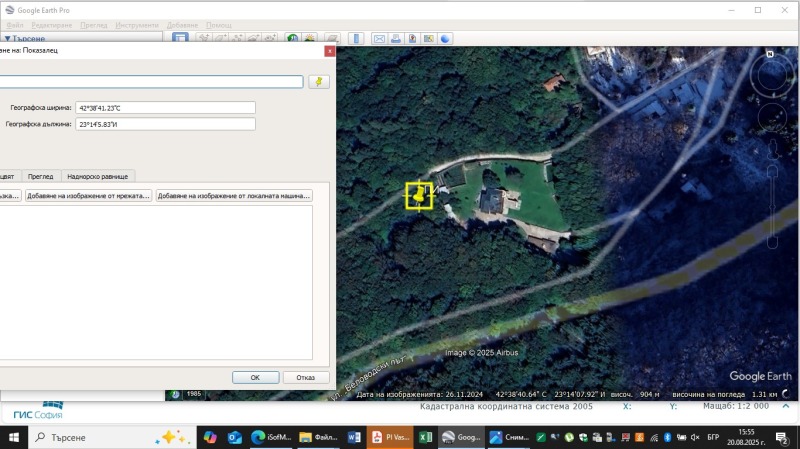Click the ruler measurement tool icon
The image size is (800, 449).
click(x=357, y=39)
